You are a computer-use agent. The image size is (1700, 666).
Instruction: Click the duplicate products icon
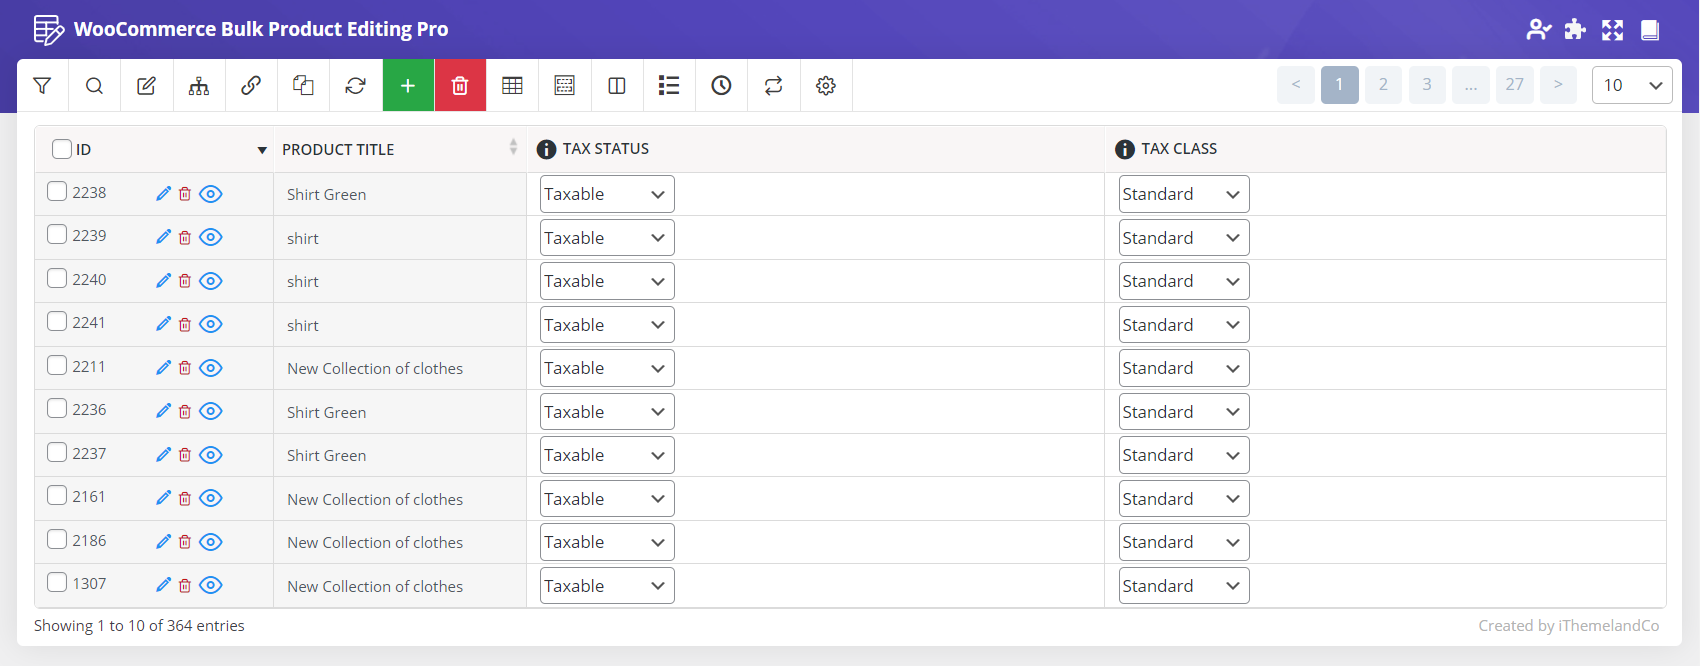(x=303, y=86)
